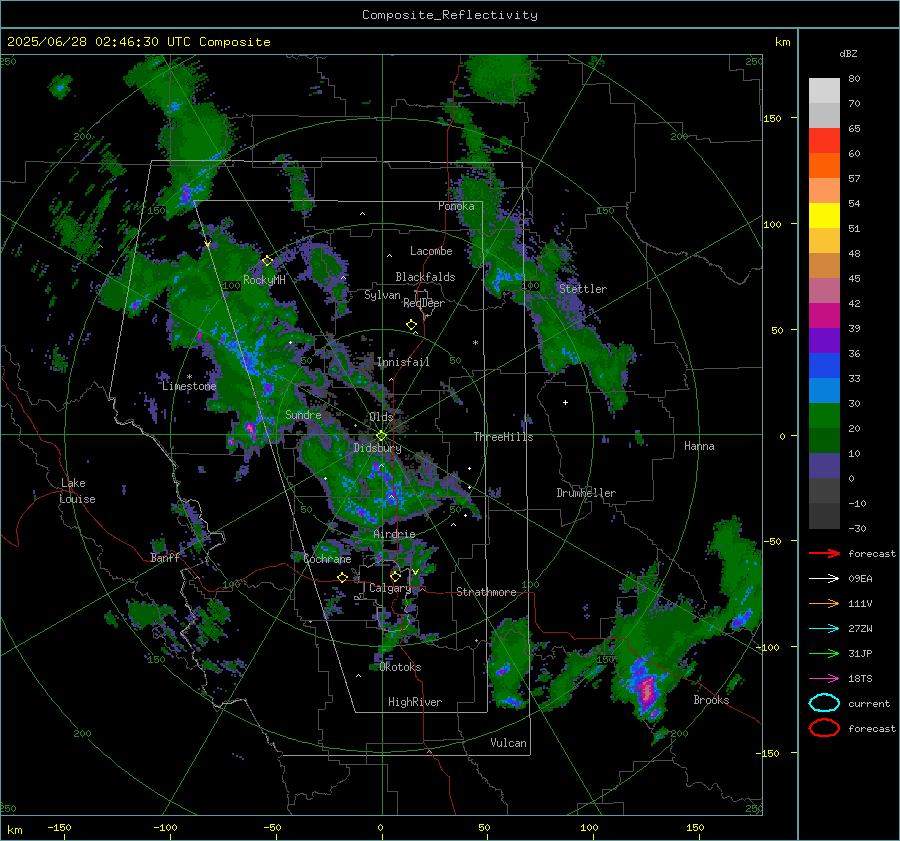Click the Stettler town label
The image size is (900, 841).
[583, 289]
